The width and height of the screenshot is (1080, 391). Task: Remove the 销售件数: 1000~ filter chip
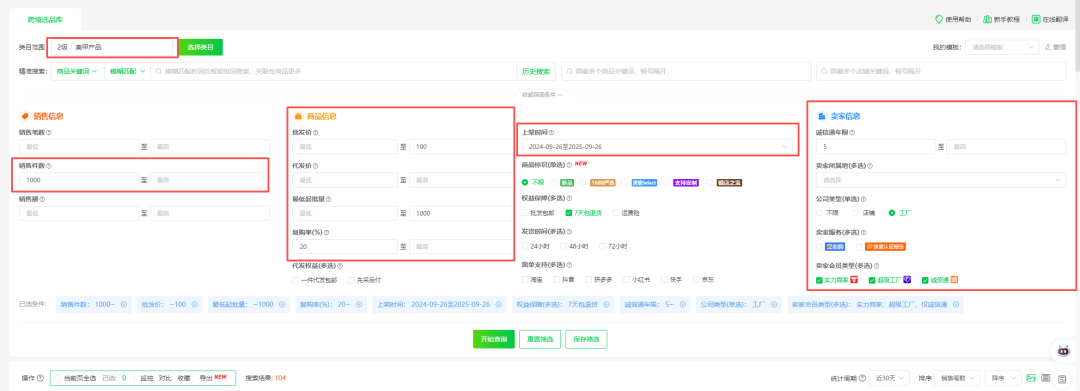[x=124, y=304]
